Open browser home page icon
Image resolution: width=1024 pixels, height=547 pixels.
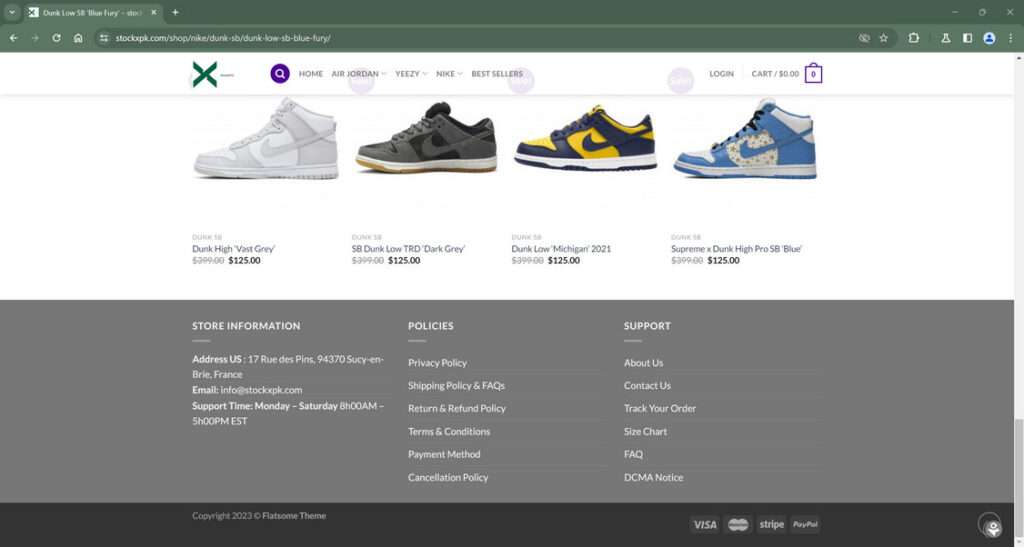[78, 38]
